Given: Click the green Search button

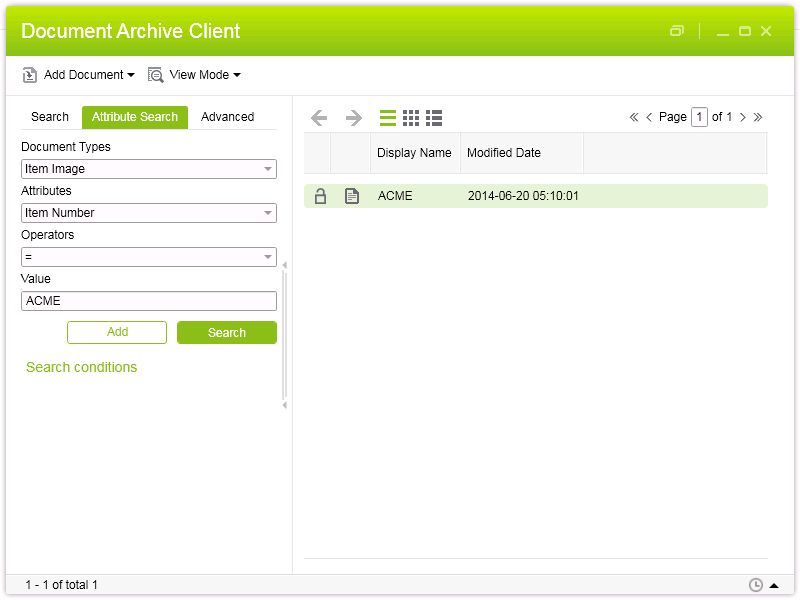Looking at the screenshot, I should pos(227,333).
